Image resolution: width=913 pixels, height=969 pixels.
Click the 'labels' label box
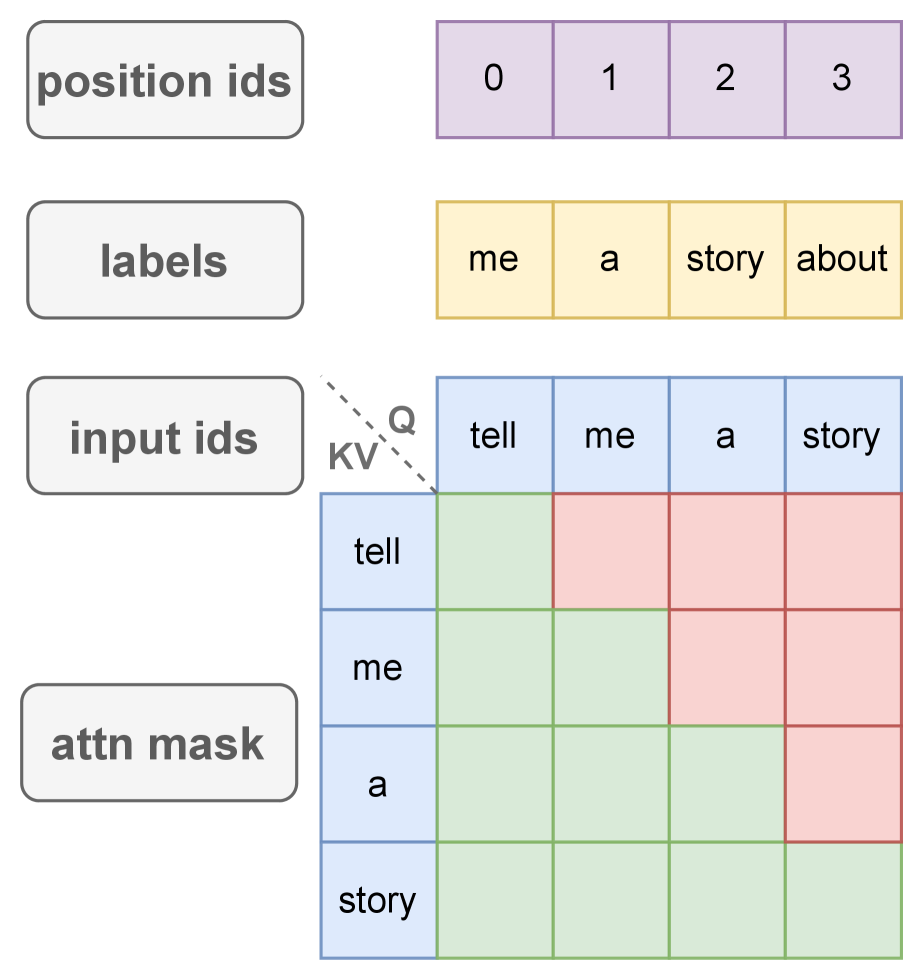(164, 260)
